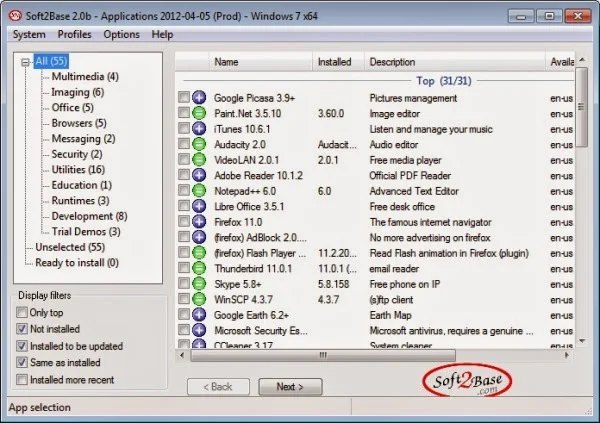Click the scroll left arrow under the list
This screenshot has height=423, width=600.
[x=182, y=355]
